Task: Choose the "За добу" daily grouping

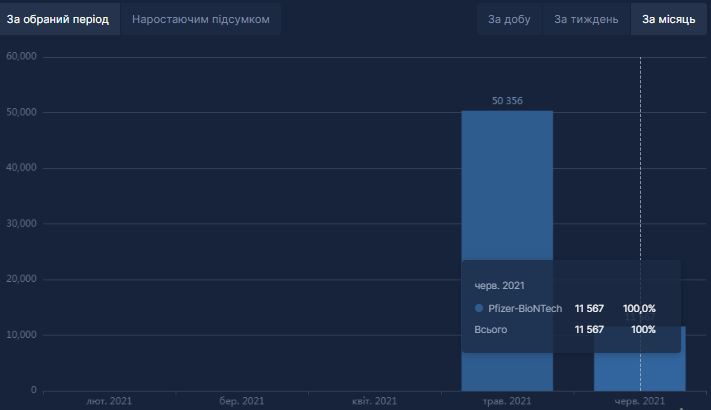Action: (x=508, y=19)
